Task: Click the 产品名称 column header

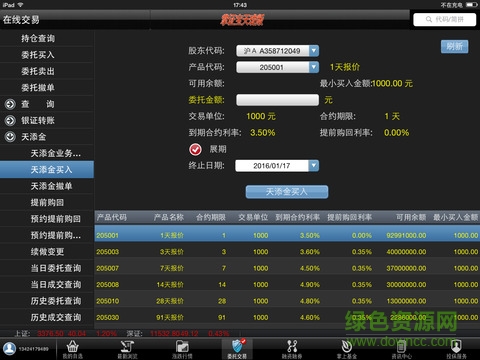Action: [x=169, y=217]
